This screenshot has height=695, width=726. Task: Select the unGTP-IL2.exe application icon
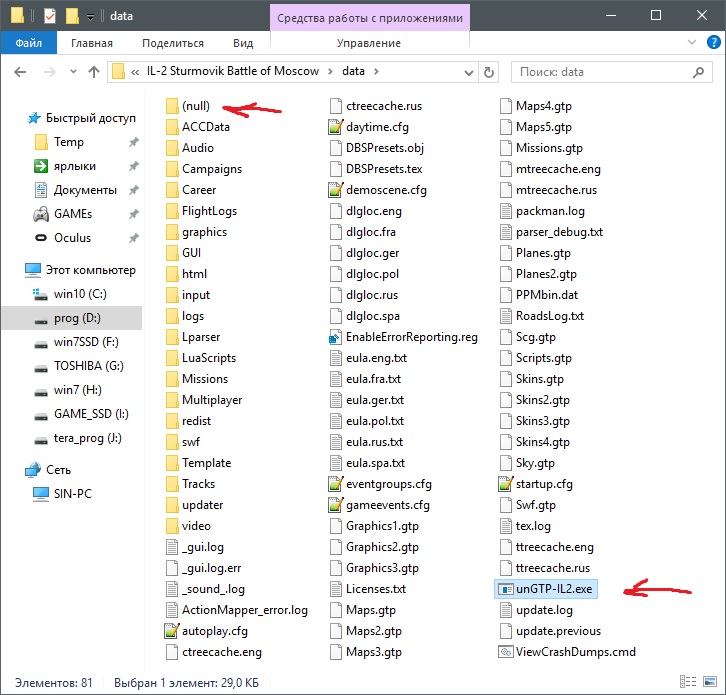coord(505,589)
